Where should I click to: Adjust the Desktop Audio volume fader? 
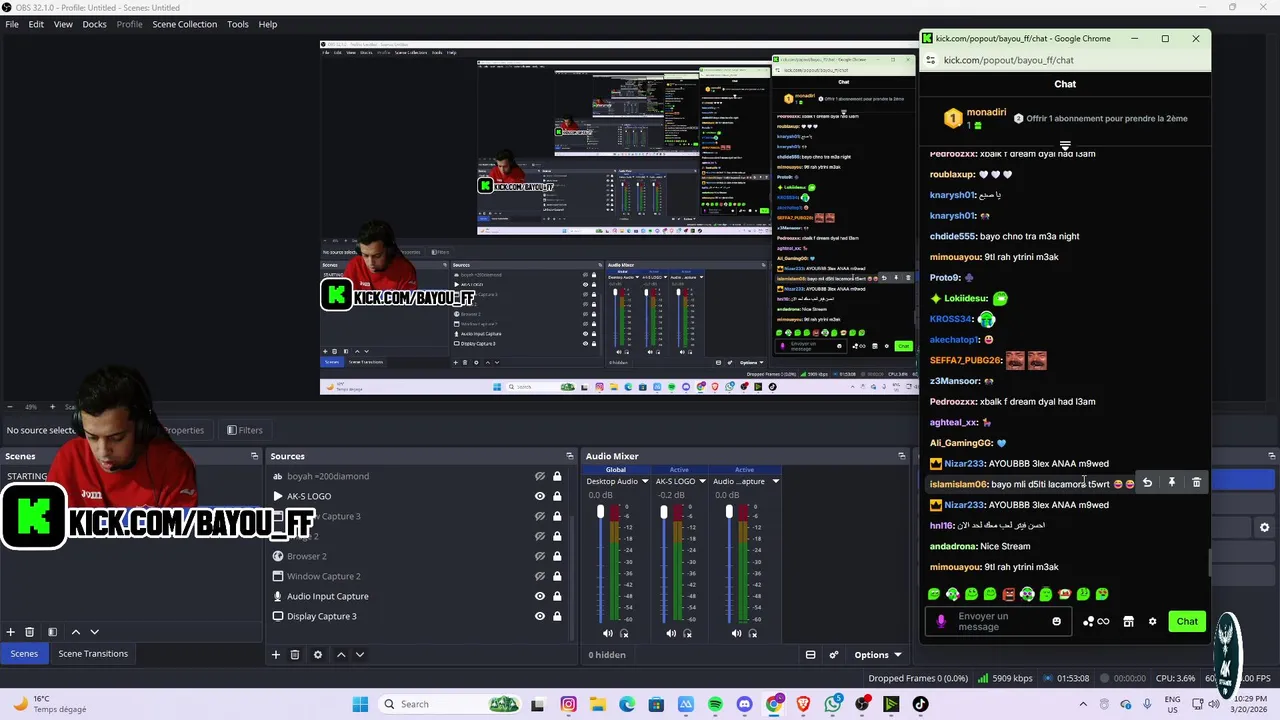[x=601, y=512]
